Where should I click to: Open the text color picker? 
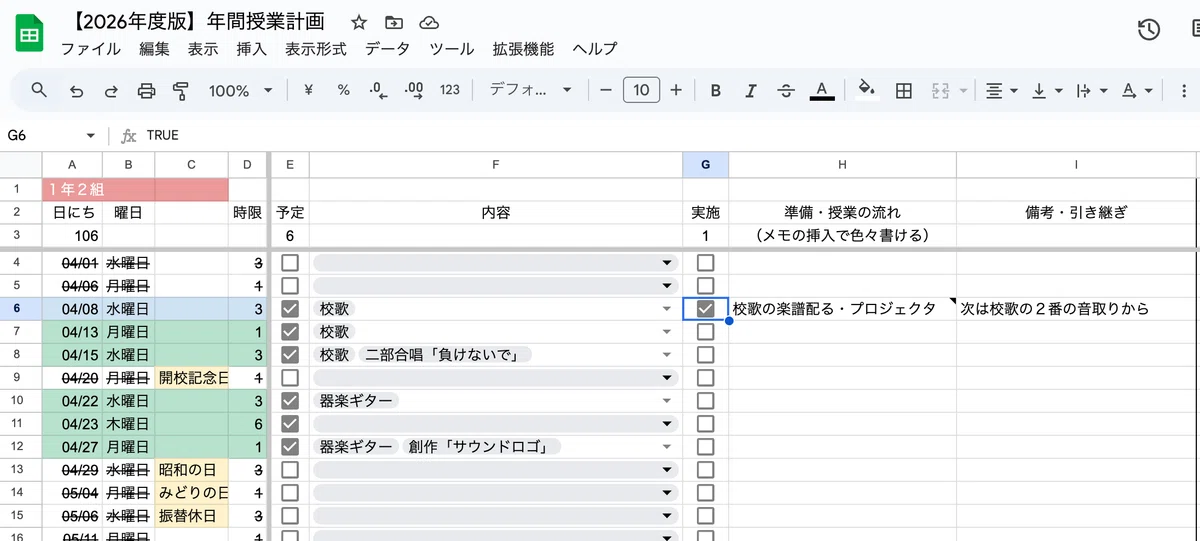(822, 91)
